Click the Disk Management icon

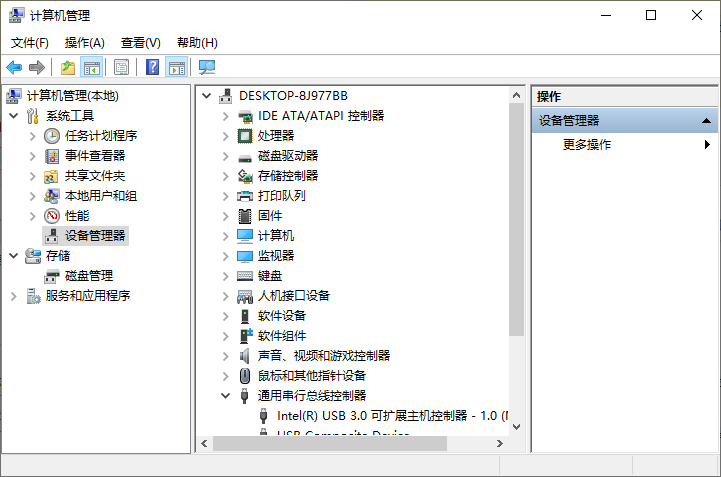click(x=52, y=276)
